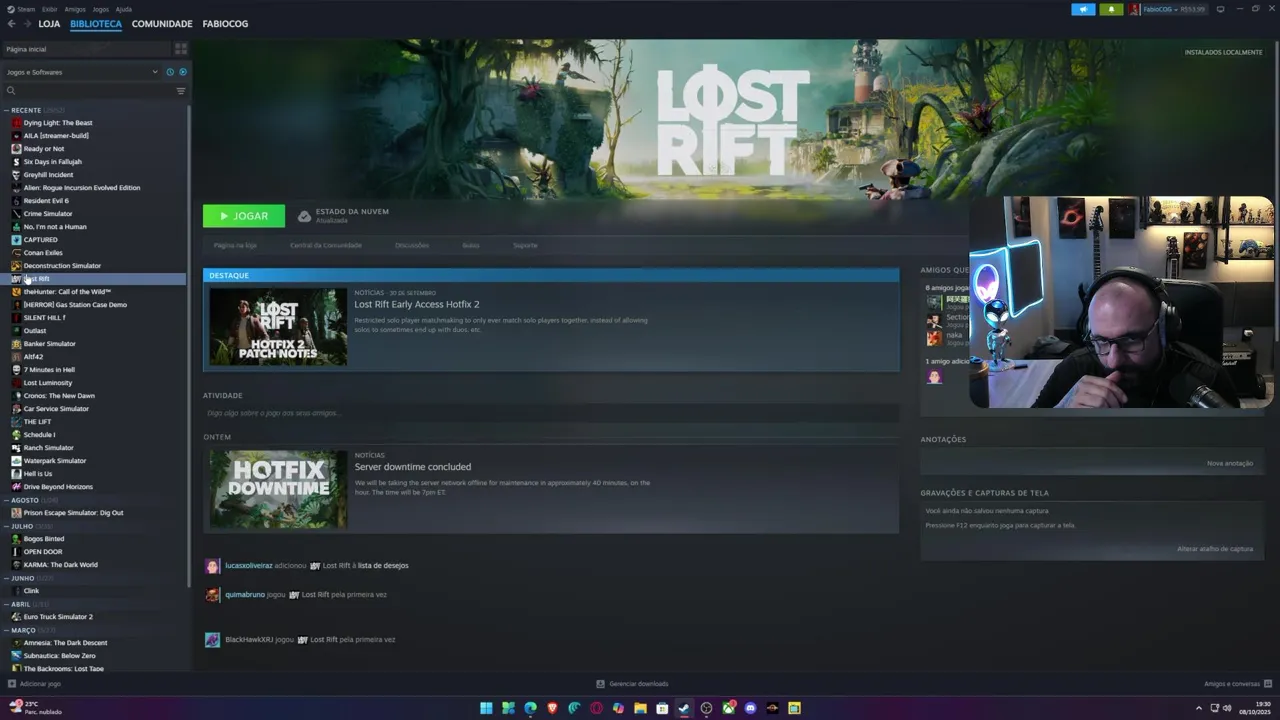Open the green notifications bell
The height and width of the screenshot is (720, 1280).
pyautogui.click(x=1111, y=9)
